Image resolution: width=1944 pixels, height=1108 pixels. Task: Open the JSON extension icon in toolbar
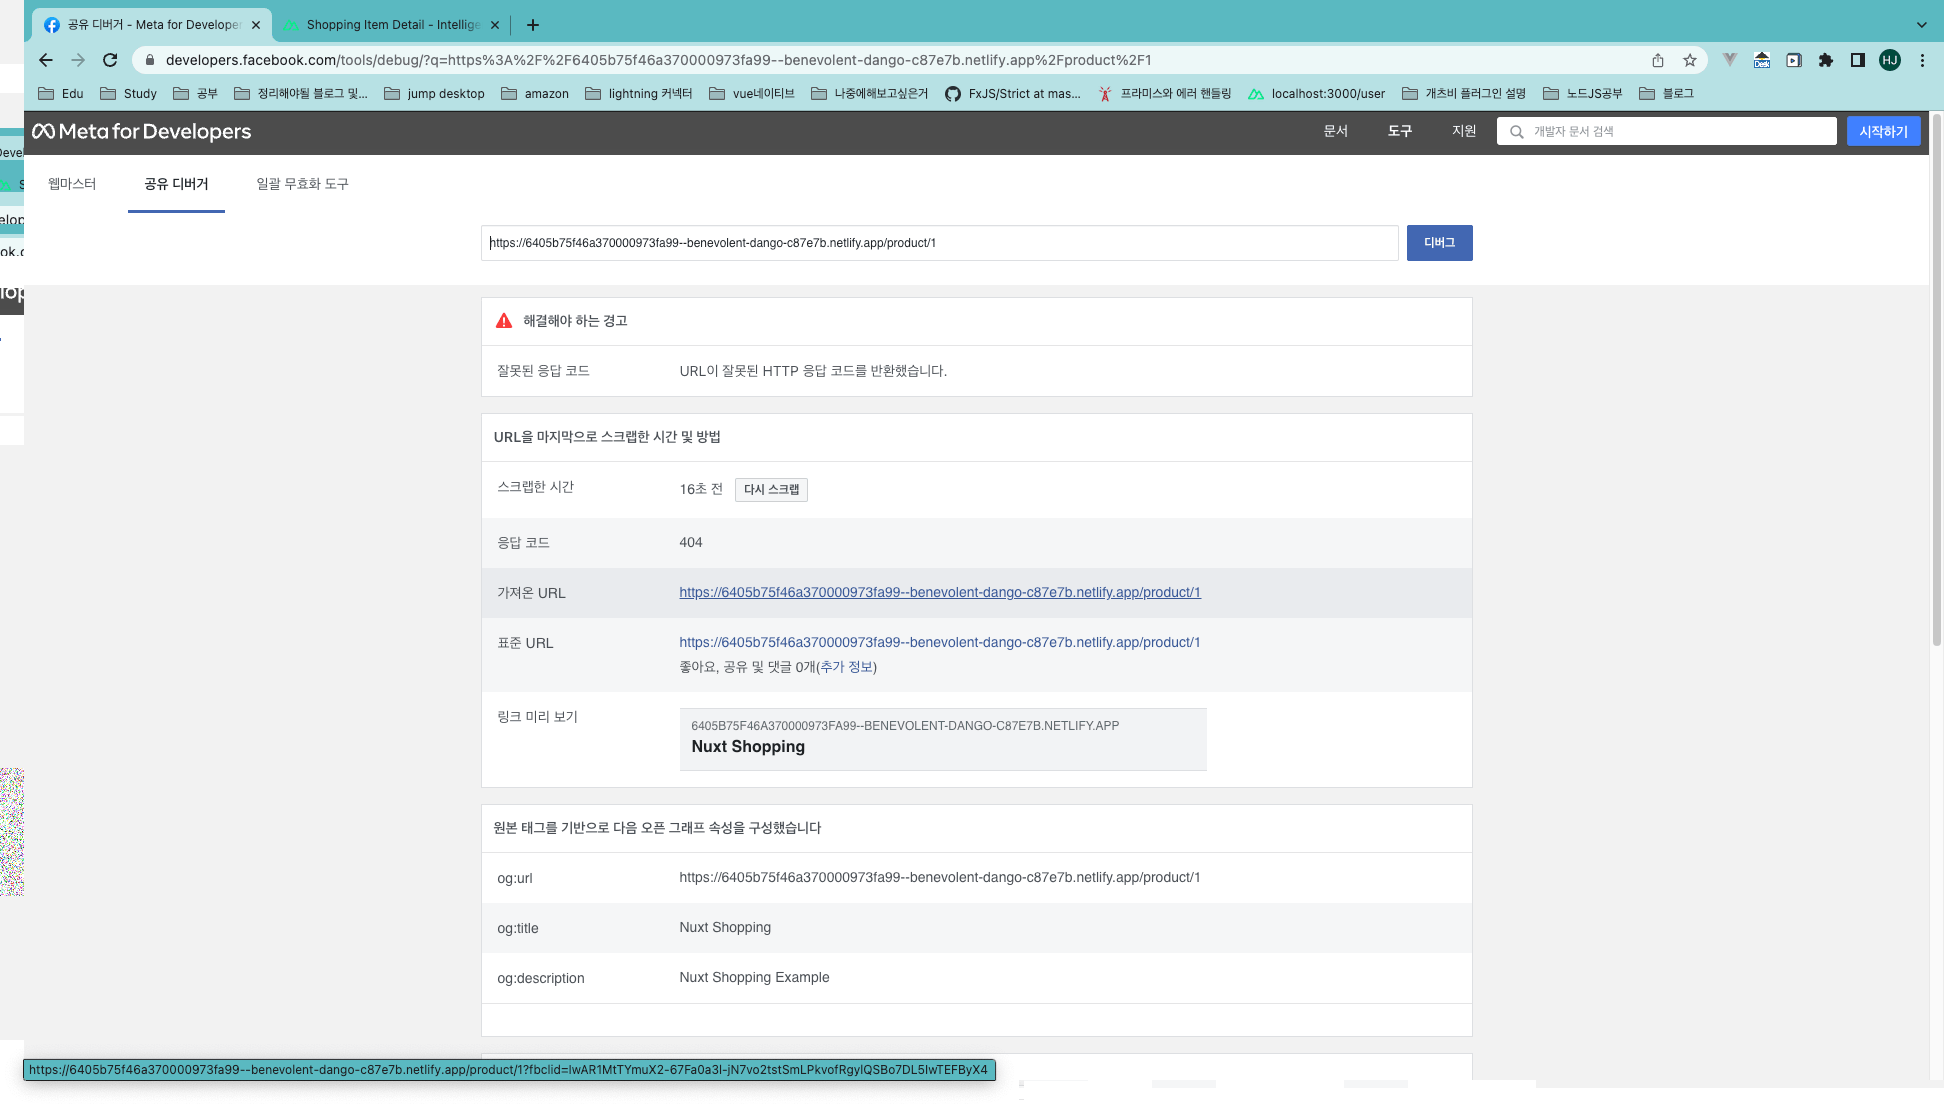click(1762, 60)
